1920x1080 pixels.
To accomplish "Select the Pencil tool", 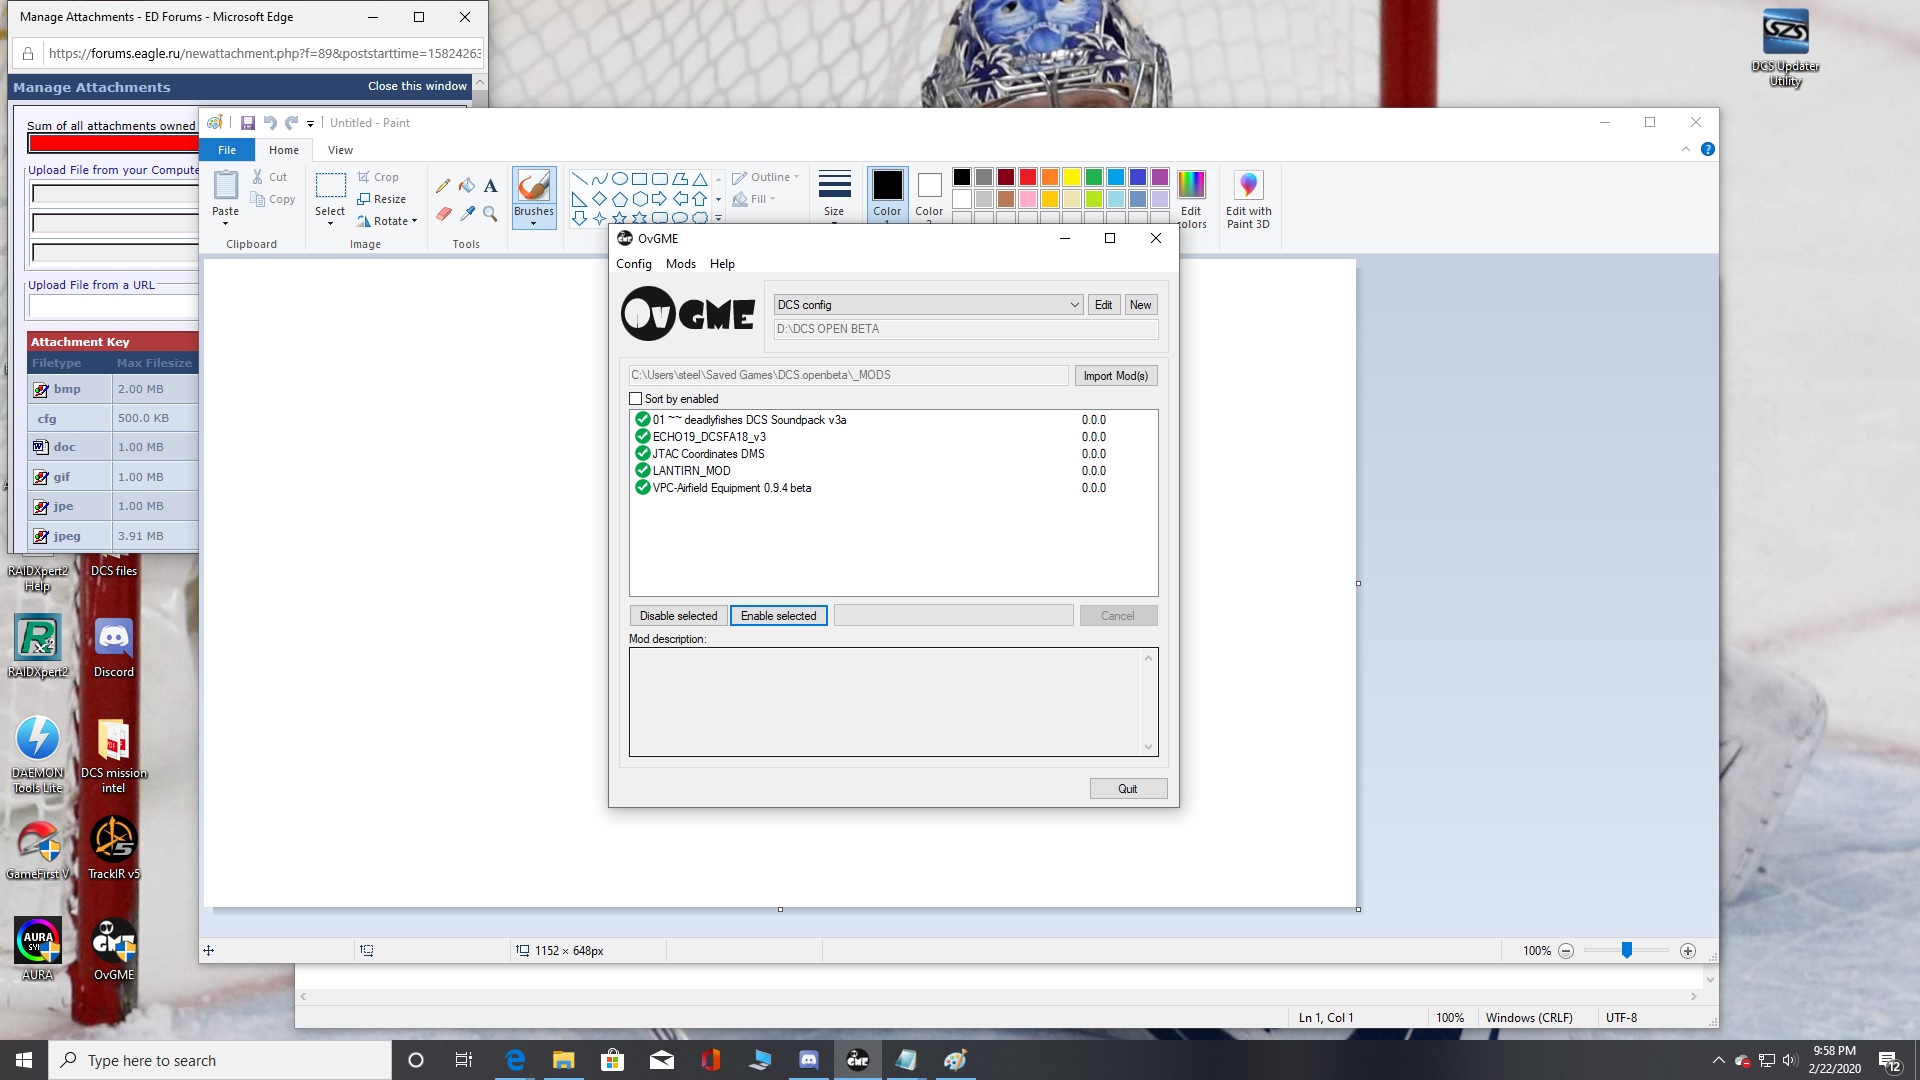I will tap(443, 185).
